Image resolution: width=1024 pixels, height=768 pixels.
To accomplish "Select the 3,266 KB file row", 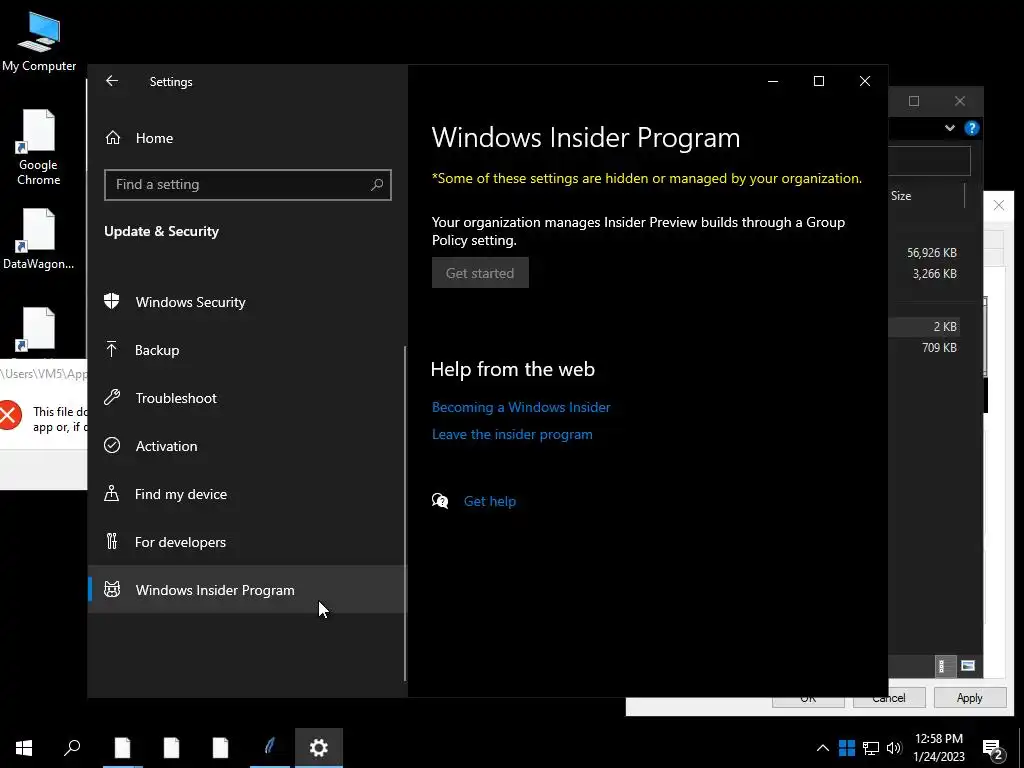I will pos(935,274).
